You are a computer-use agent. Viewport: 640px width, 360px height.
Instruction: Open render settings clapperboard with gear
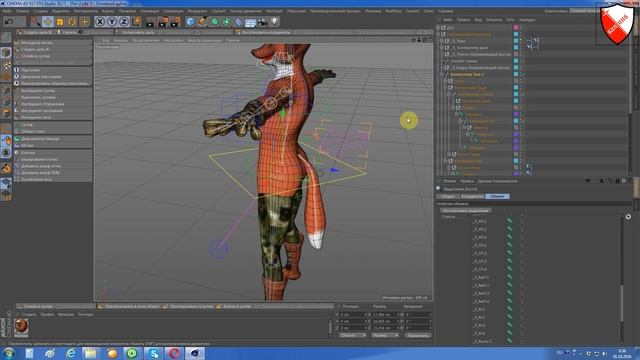pos(176,22)
